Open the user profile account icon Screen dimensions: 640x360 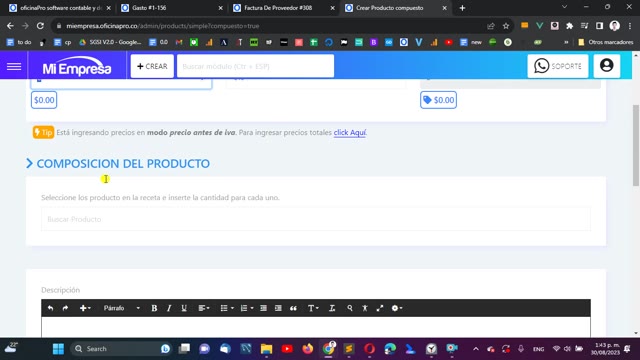[607, 66]
